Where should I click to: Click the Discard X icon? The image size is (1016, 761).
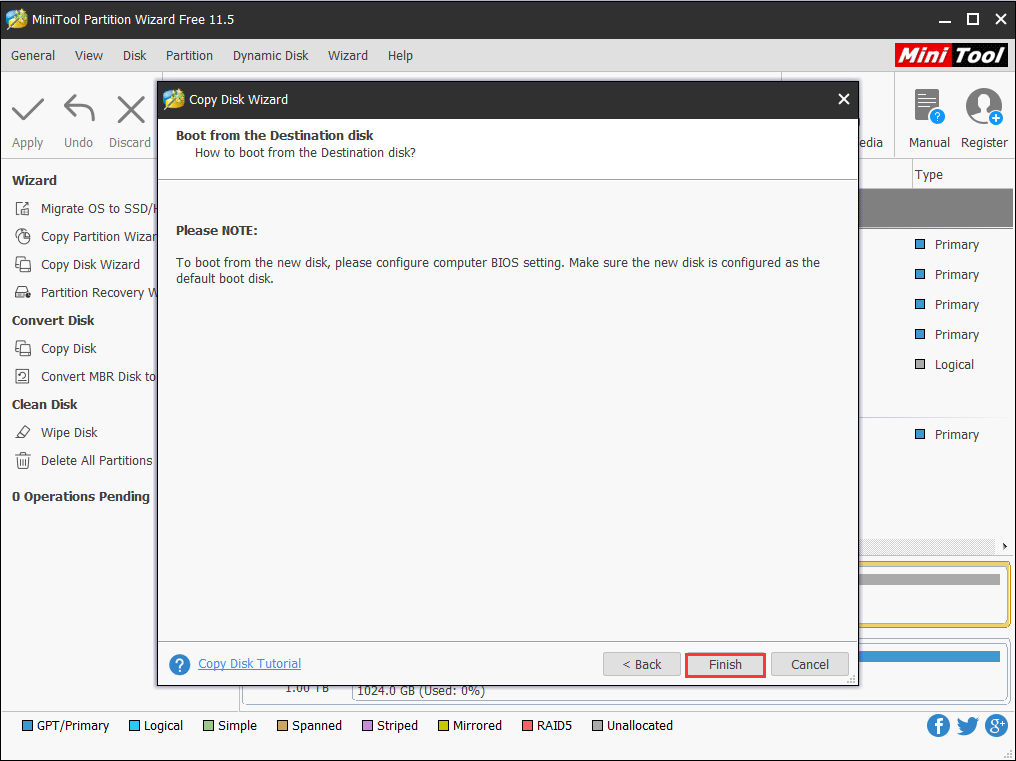coord(130,109)
